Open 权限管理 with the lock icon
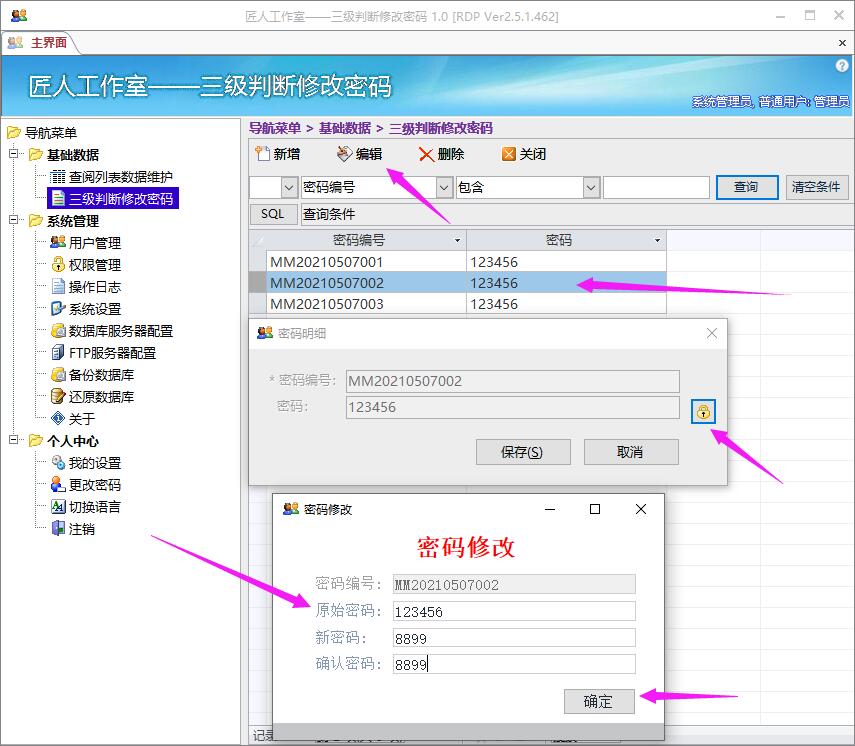 coord(86,265)
